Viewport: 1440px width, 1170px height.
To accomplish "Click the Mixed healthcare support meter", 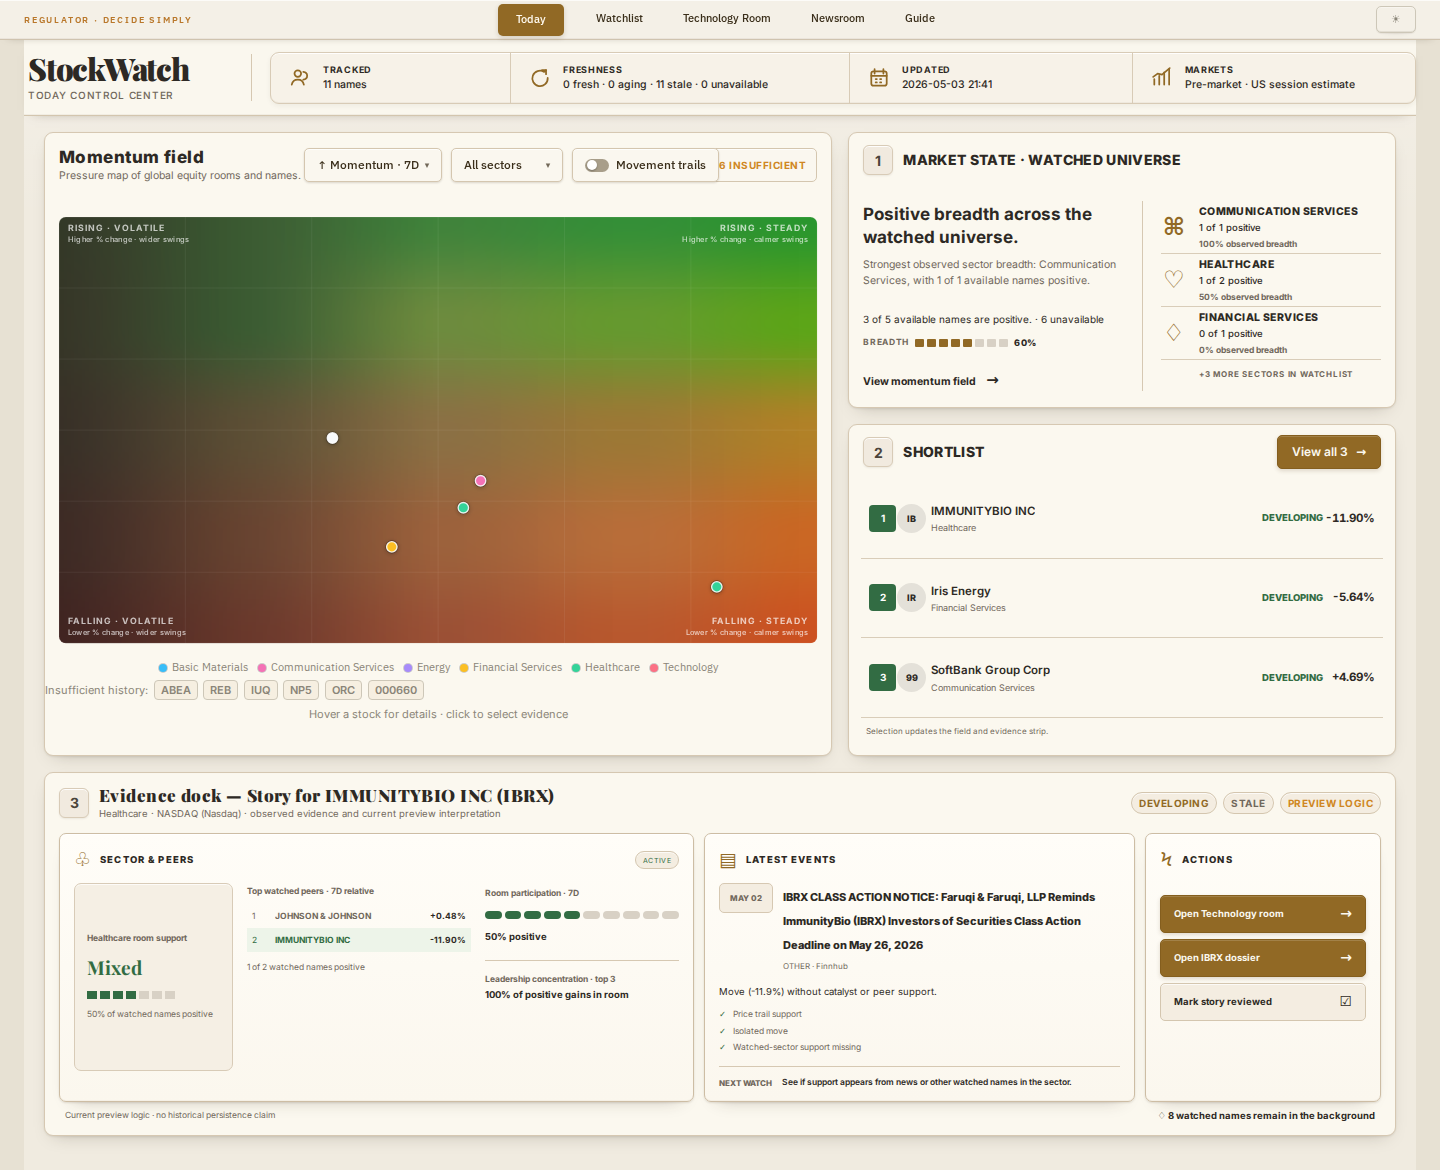I will point(131,995).
